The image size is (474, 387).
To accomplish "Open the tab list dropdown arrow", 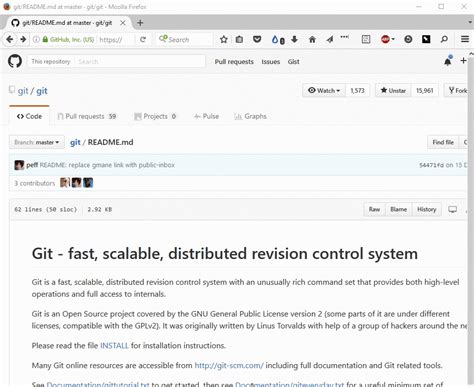I will [470, 22].
